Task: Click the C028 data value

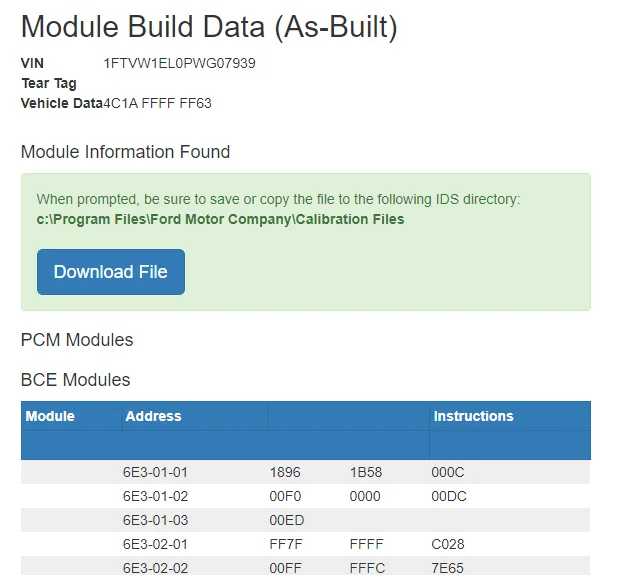Action: pos(448,545)
